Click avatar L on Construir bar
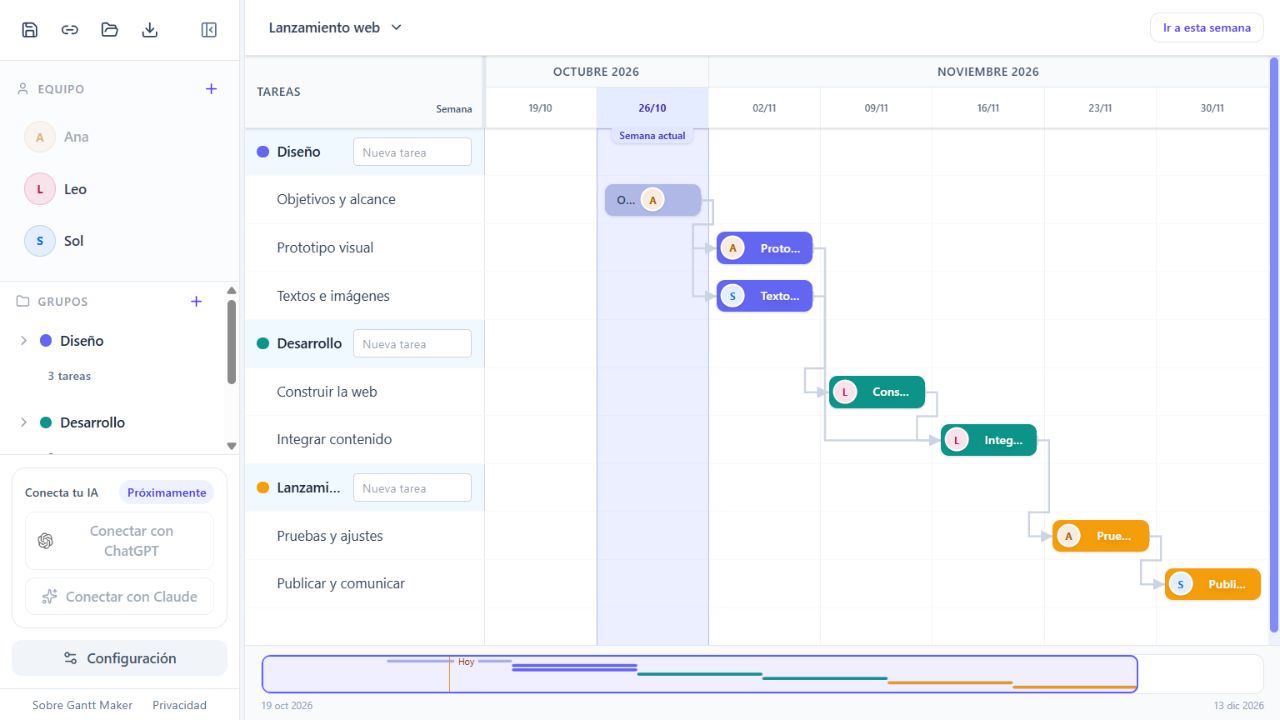This screenshot has height=720, width=1280. 845,392
